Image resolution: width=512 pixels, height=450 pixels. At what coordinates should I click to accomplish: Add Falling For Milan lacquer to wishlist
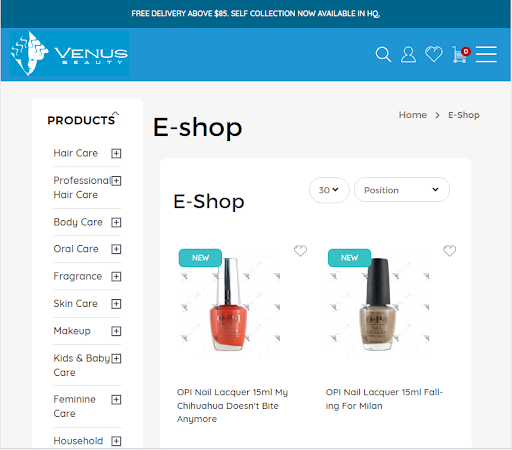click(449, 251)
